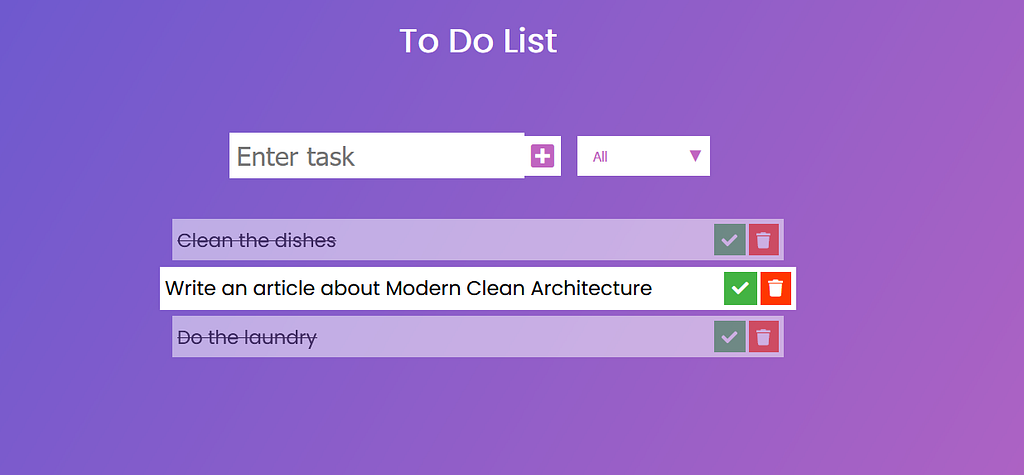1024x475 pixels.
Task: Uncheck the completed Clean the dishes task
Action: (729, 240)
